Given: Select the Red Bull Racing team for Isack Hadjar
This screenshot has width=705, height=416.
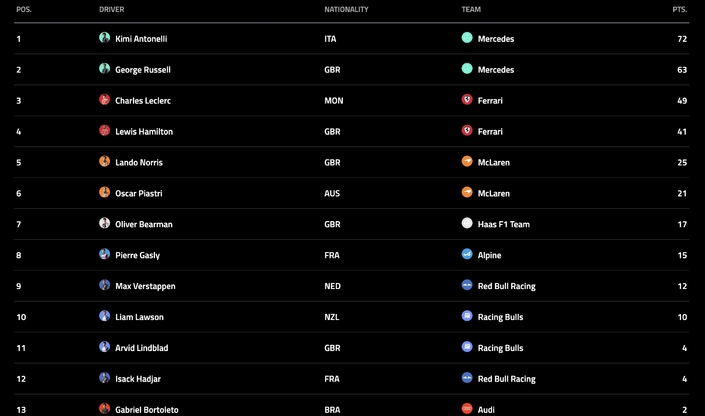Looking at the screenshot, I should 506,380.
